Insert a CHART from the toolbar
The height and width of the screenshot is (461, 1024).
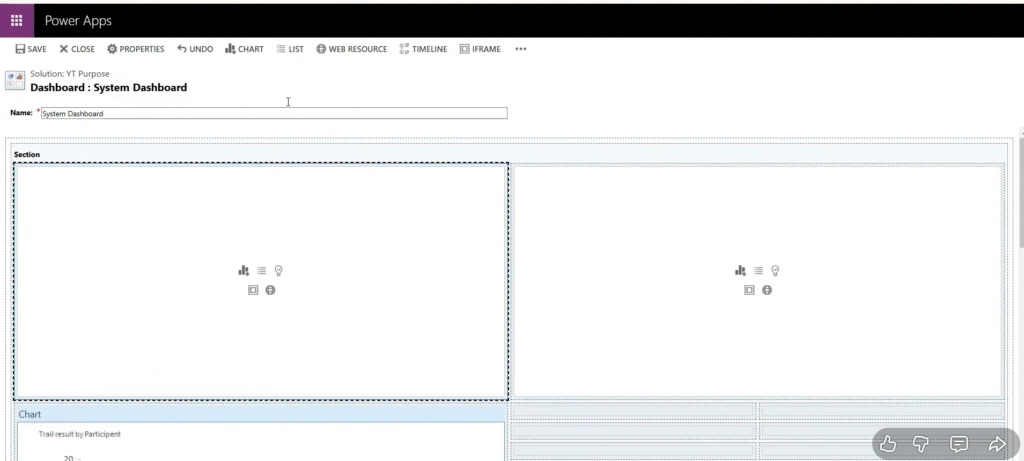click(245, 49)
